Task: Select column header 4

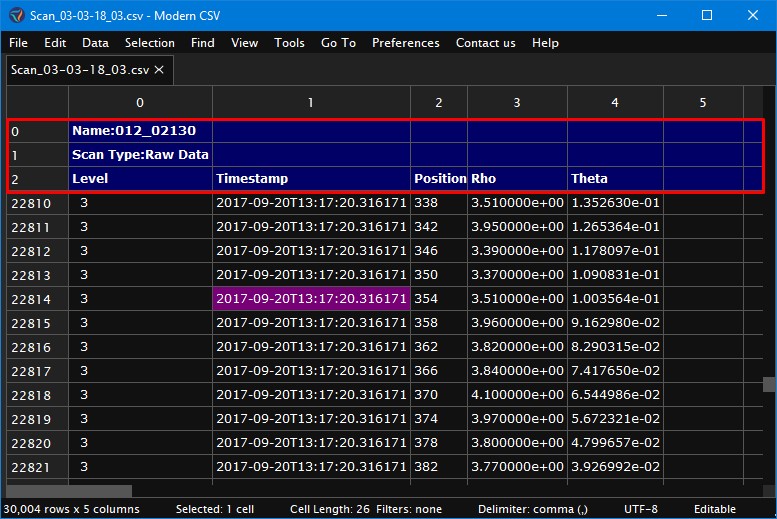Action: click(615, 103)
